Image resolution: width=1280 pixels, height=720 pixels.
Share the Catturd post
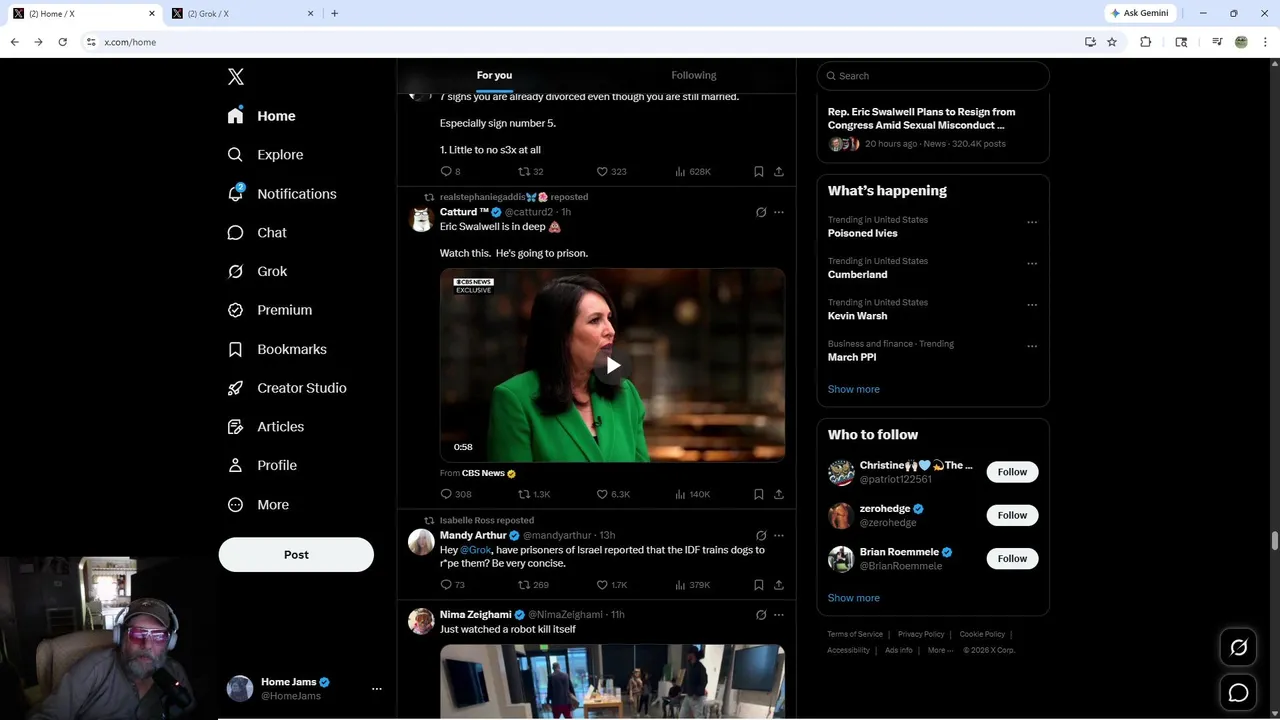(779, 494)
